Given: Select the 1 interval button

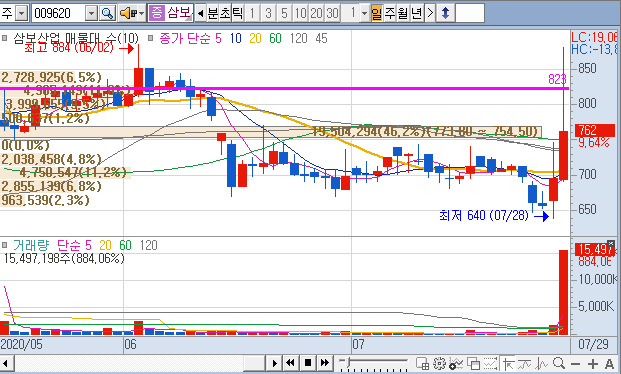Looking at the screenshot, I should click(x=252, y=13).
